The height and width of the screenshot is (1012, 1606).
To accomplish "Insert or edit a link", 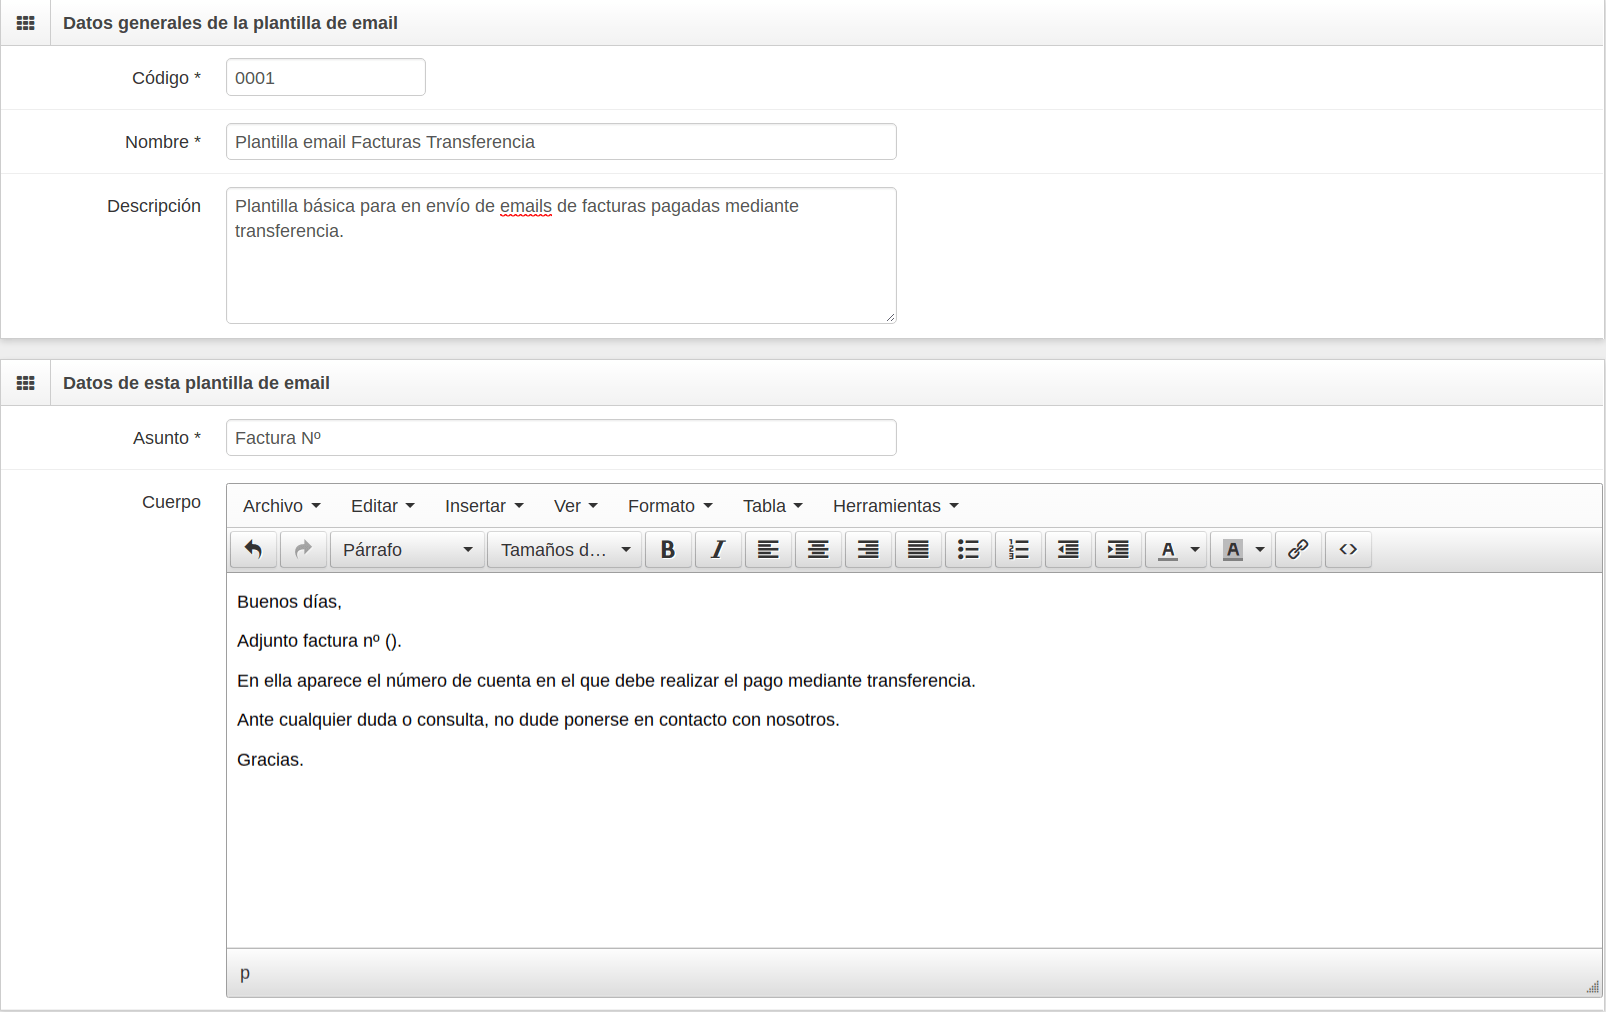I will click(1298, 549).
